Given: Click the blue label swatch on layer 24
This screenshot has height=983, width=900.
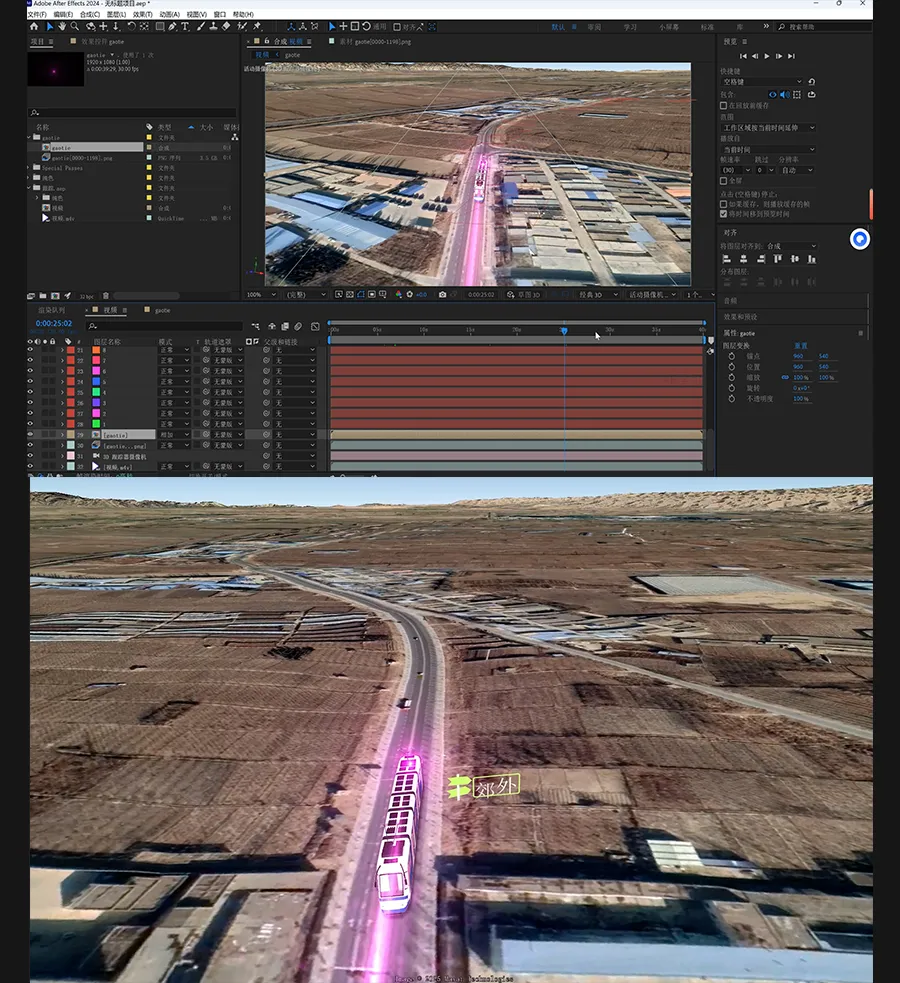Looking at the screenshot, I should (96, 381).
